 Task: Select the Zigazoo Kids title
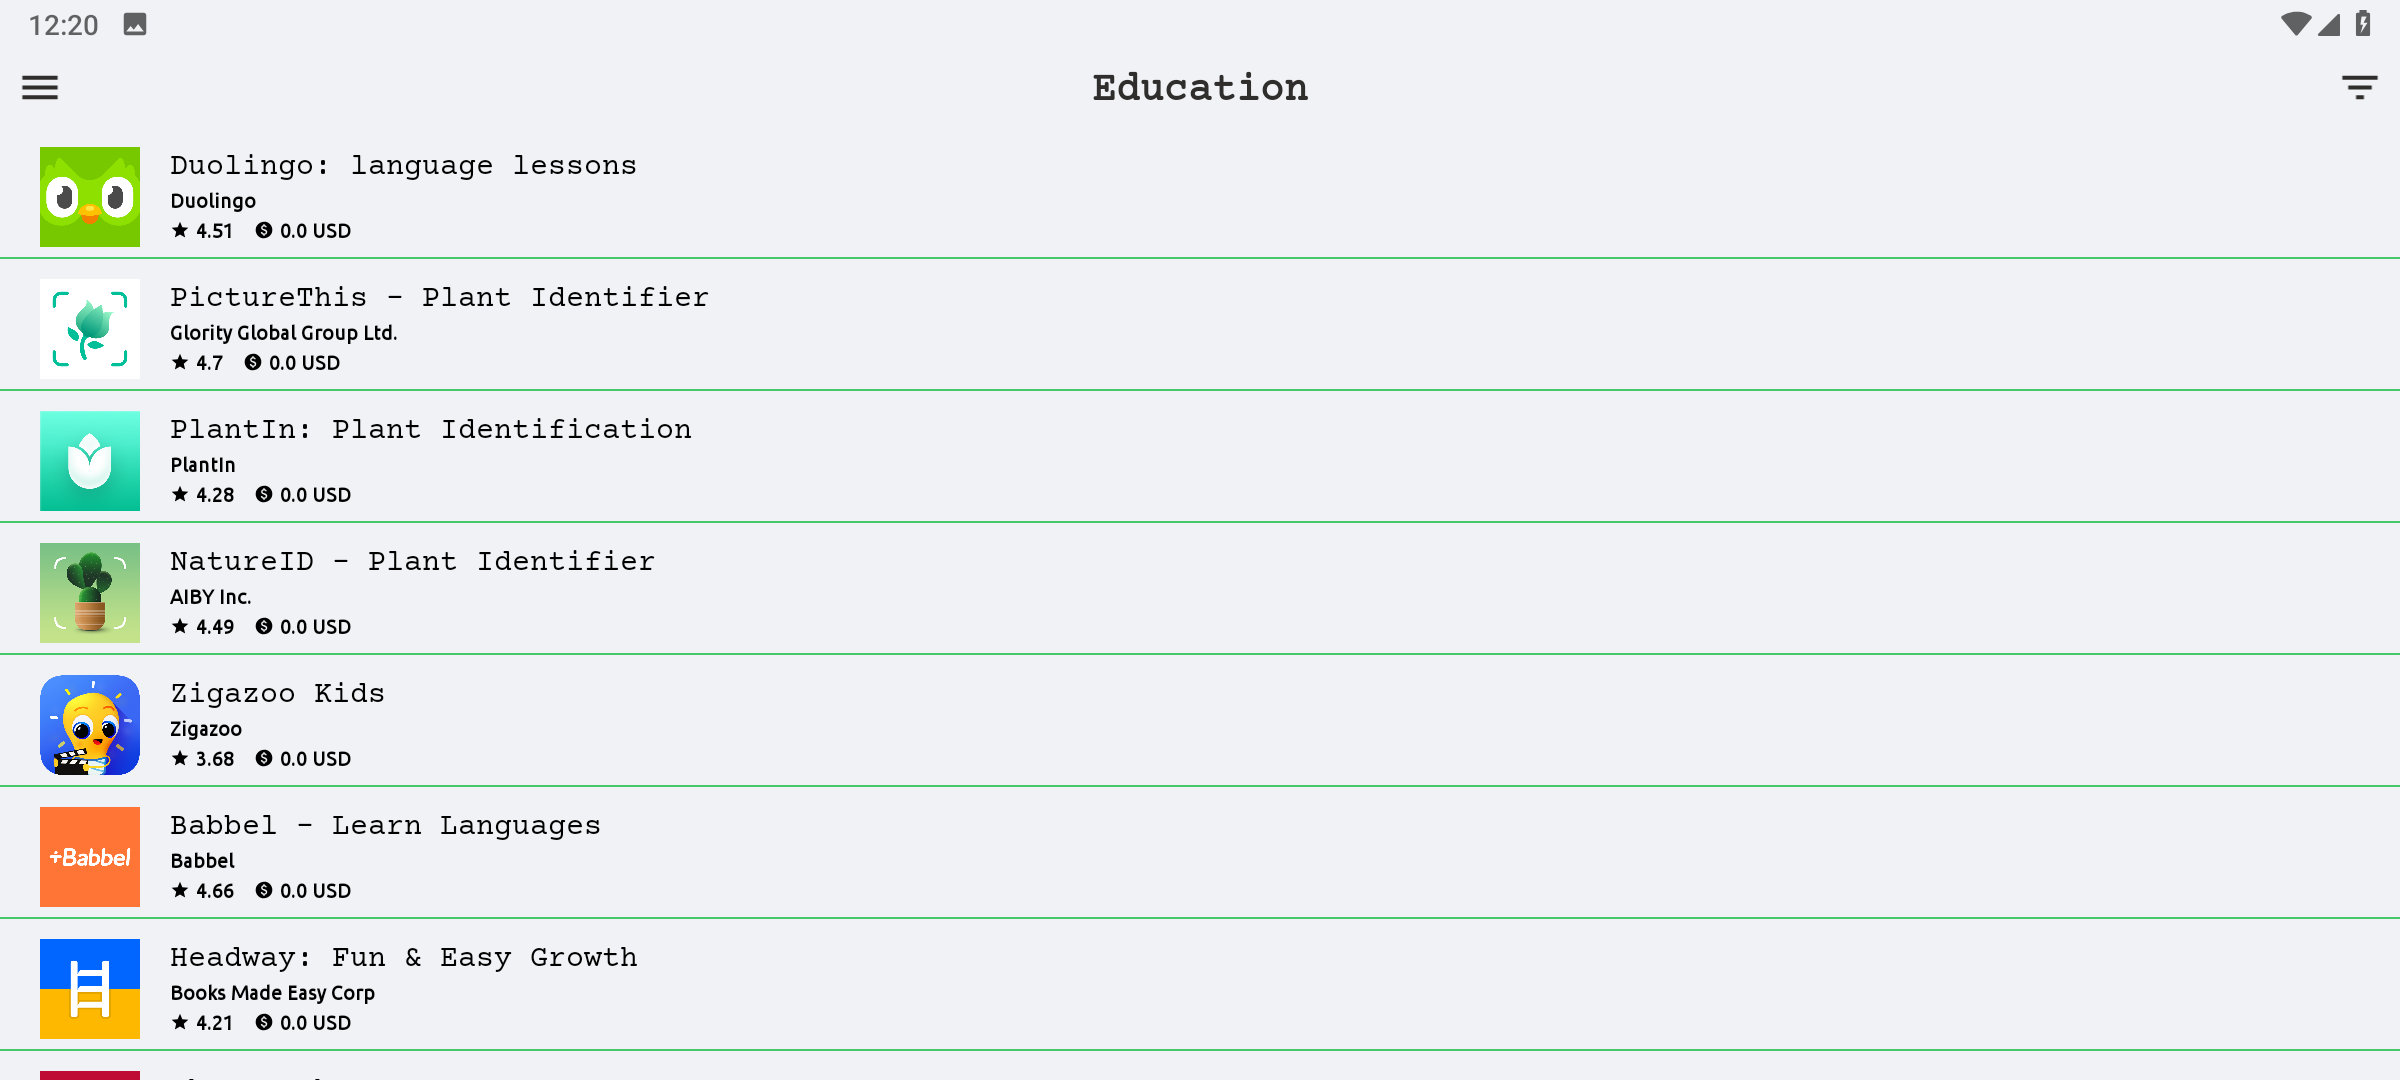pyautogui.click(x=277, y=693)
